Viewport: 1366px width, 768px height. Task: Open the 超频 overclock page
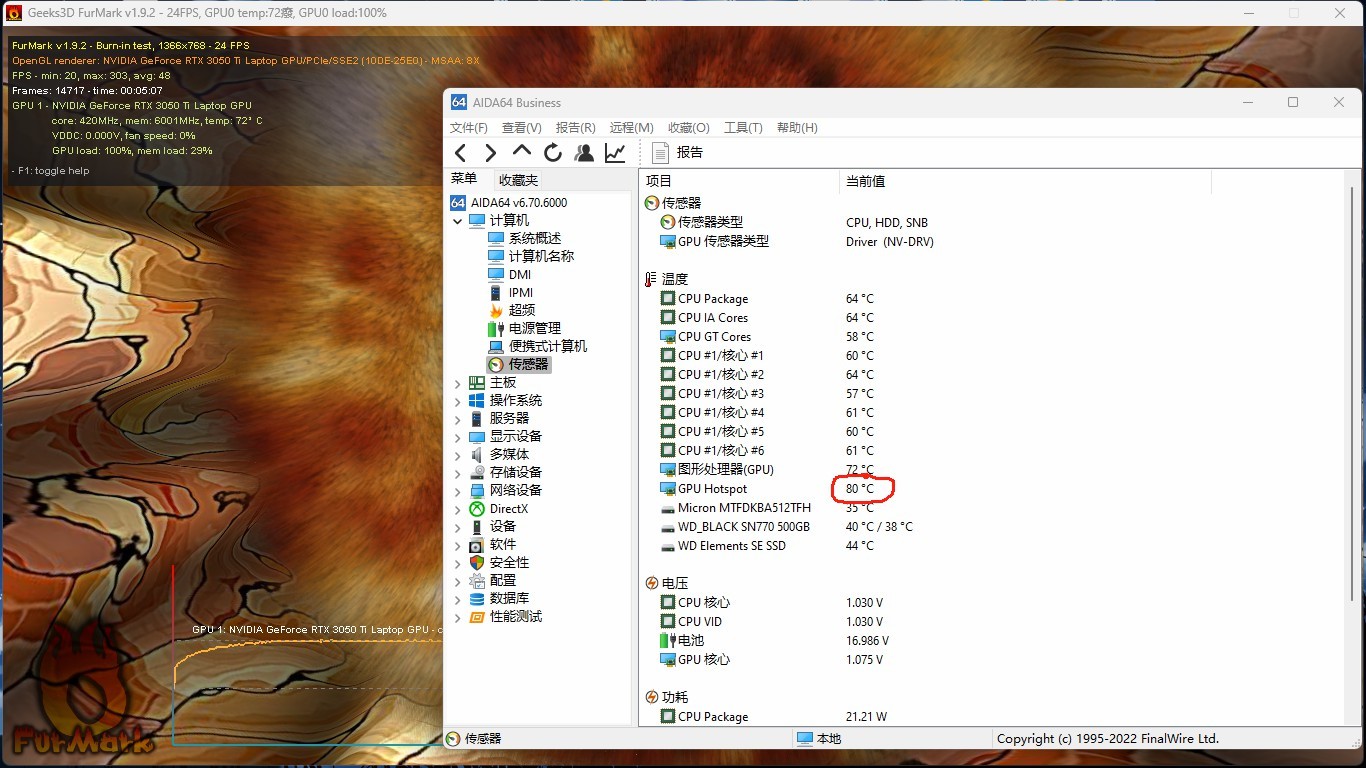point(511,310)
